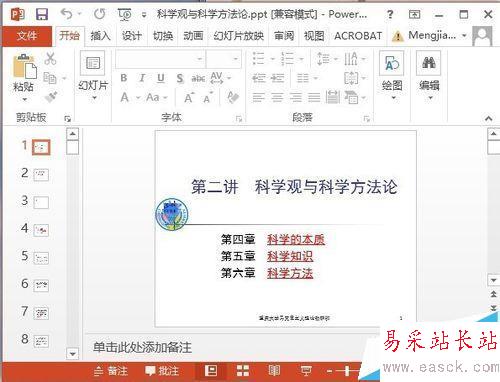The height and width of the screenshot is (382, 500).
Task: Switch to reading view in status bar
Action: (x=274, y=371)
